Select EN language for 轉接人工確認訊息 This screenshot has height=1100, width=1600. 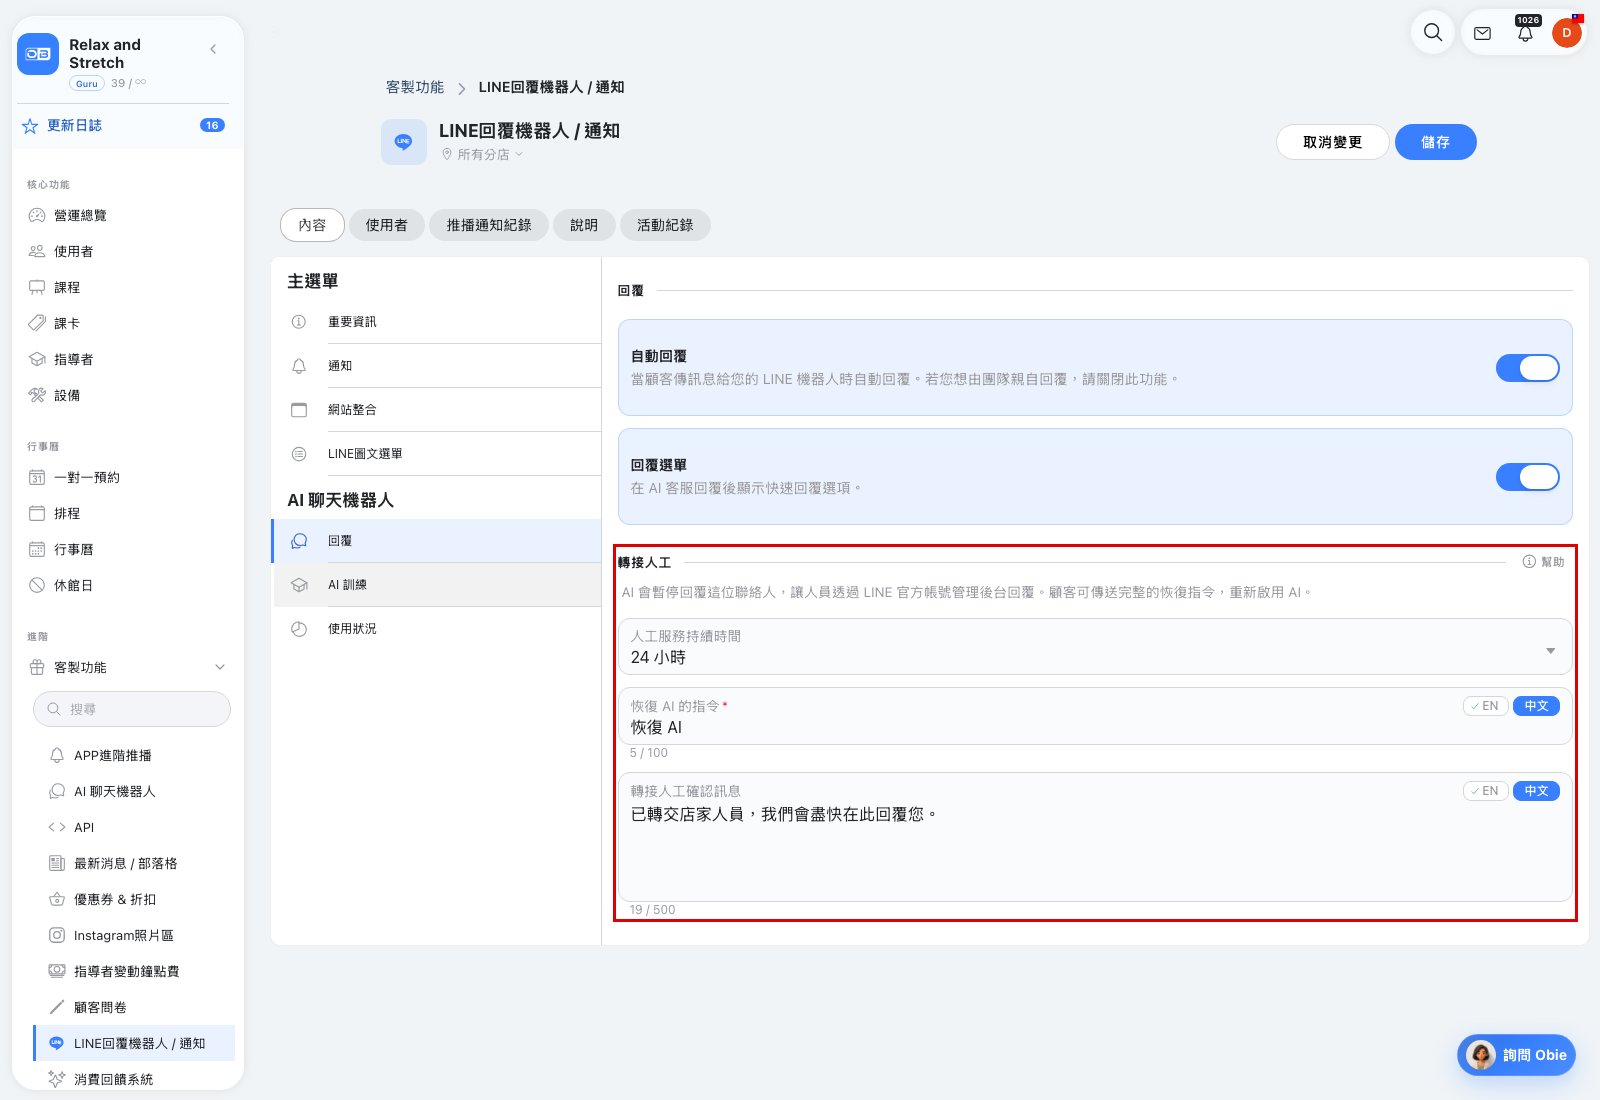(1485, 791)
